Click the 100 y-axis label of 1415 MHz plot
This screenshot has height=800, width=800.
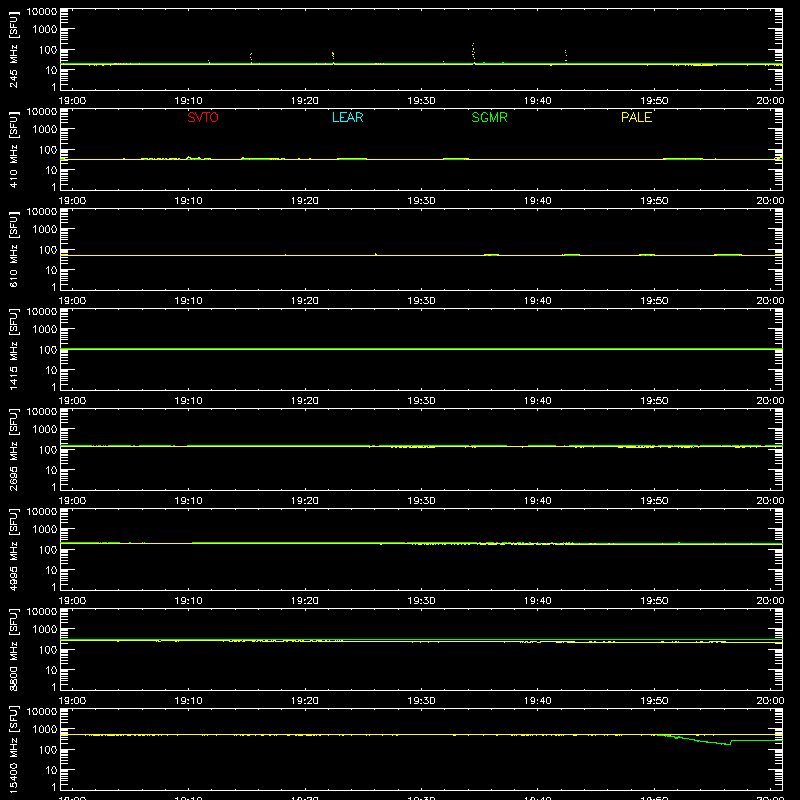click(x=48, y=350)
